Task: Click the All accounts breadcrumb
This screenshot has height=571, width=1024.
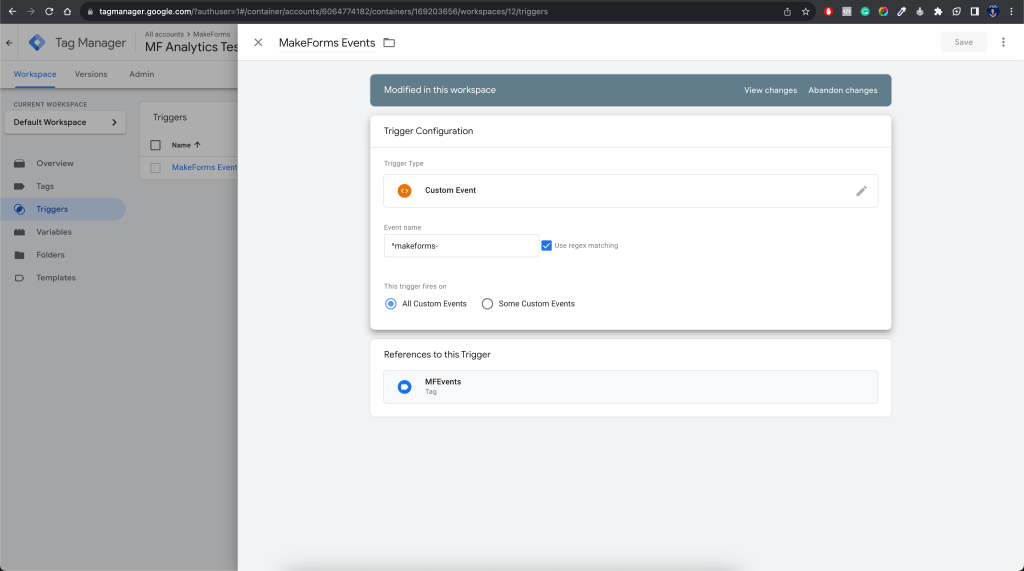Action: (164, 34)
